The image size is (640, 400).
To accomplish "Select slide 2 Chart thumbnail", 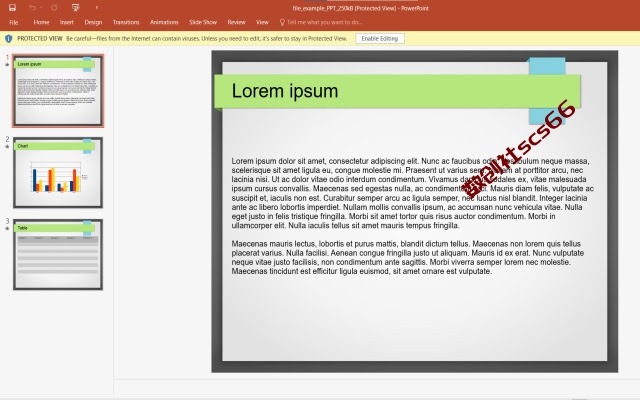I will pyautogui.click(x=58, y=173).
